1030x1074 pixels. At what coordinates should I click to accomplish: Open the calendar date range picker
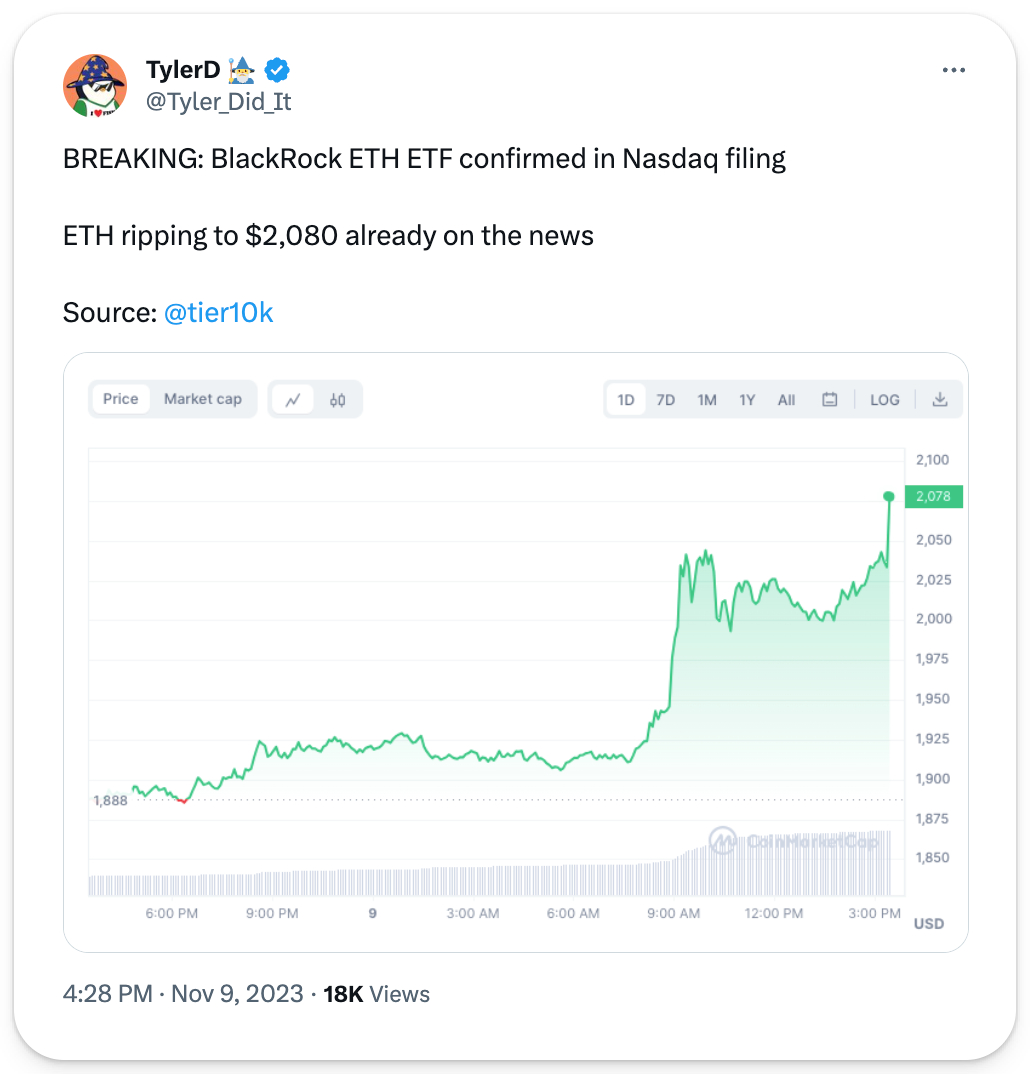[x=829, y=399]
